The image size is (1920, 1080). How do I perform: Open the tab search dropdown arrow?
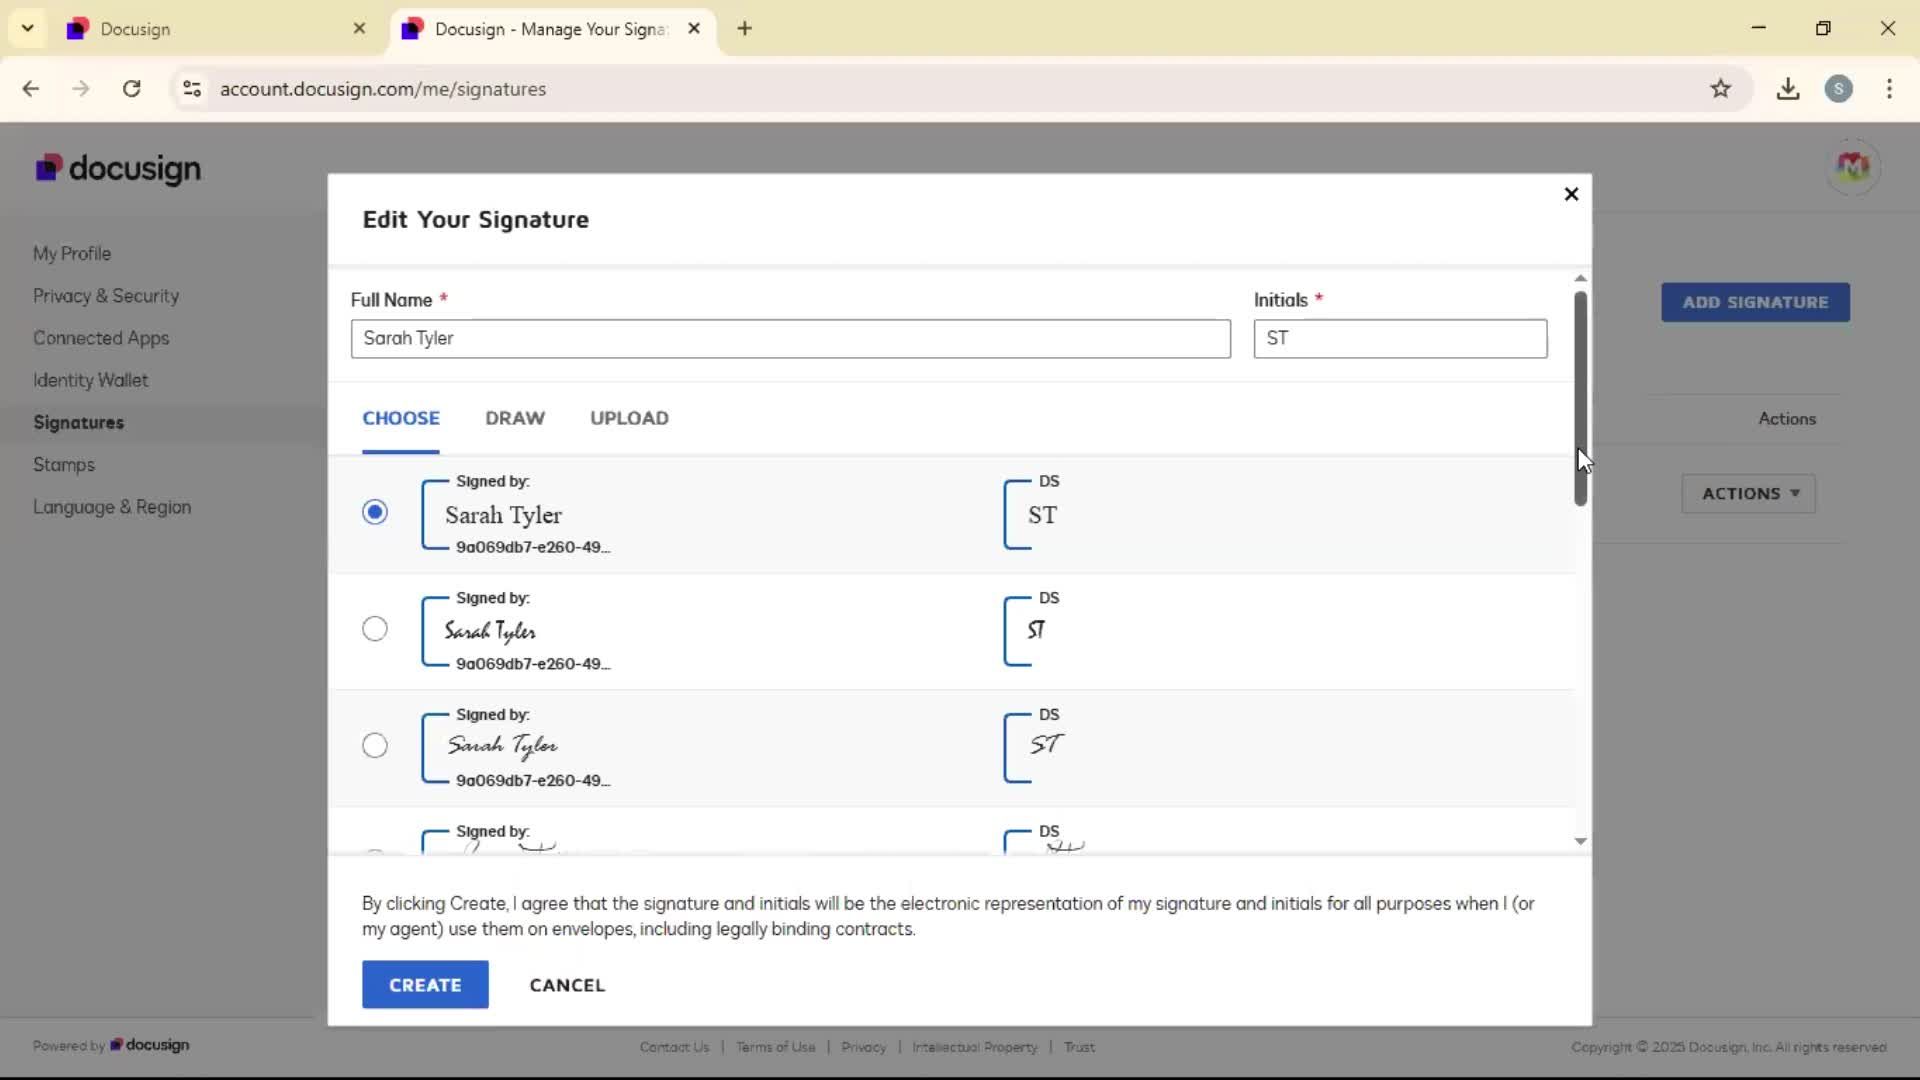point(28,28)
